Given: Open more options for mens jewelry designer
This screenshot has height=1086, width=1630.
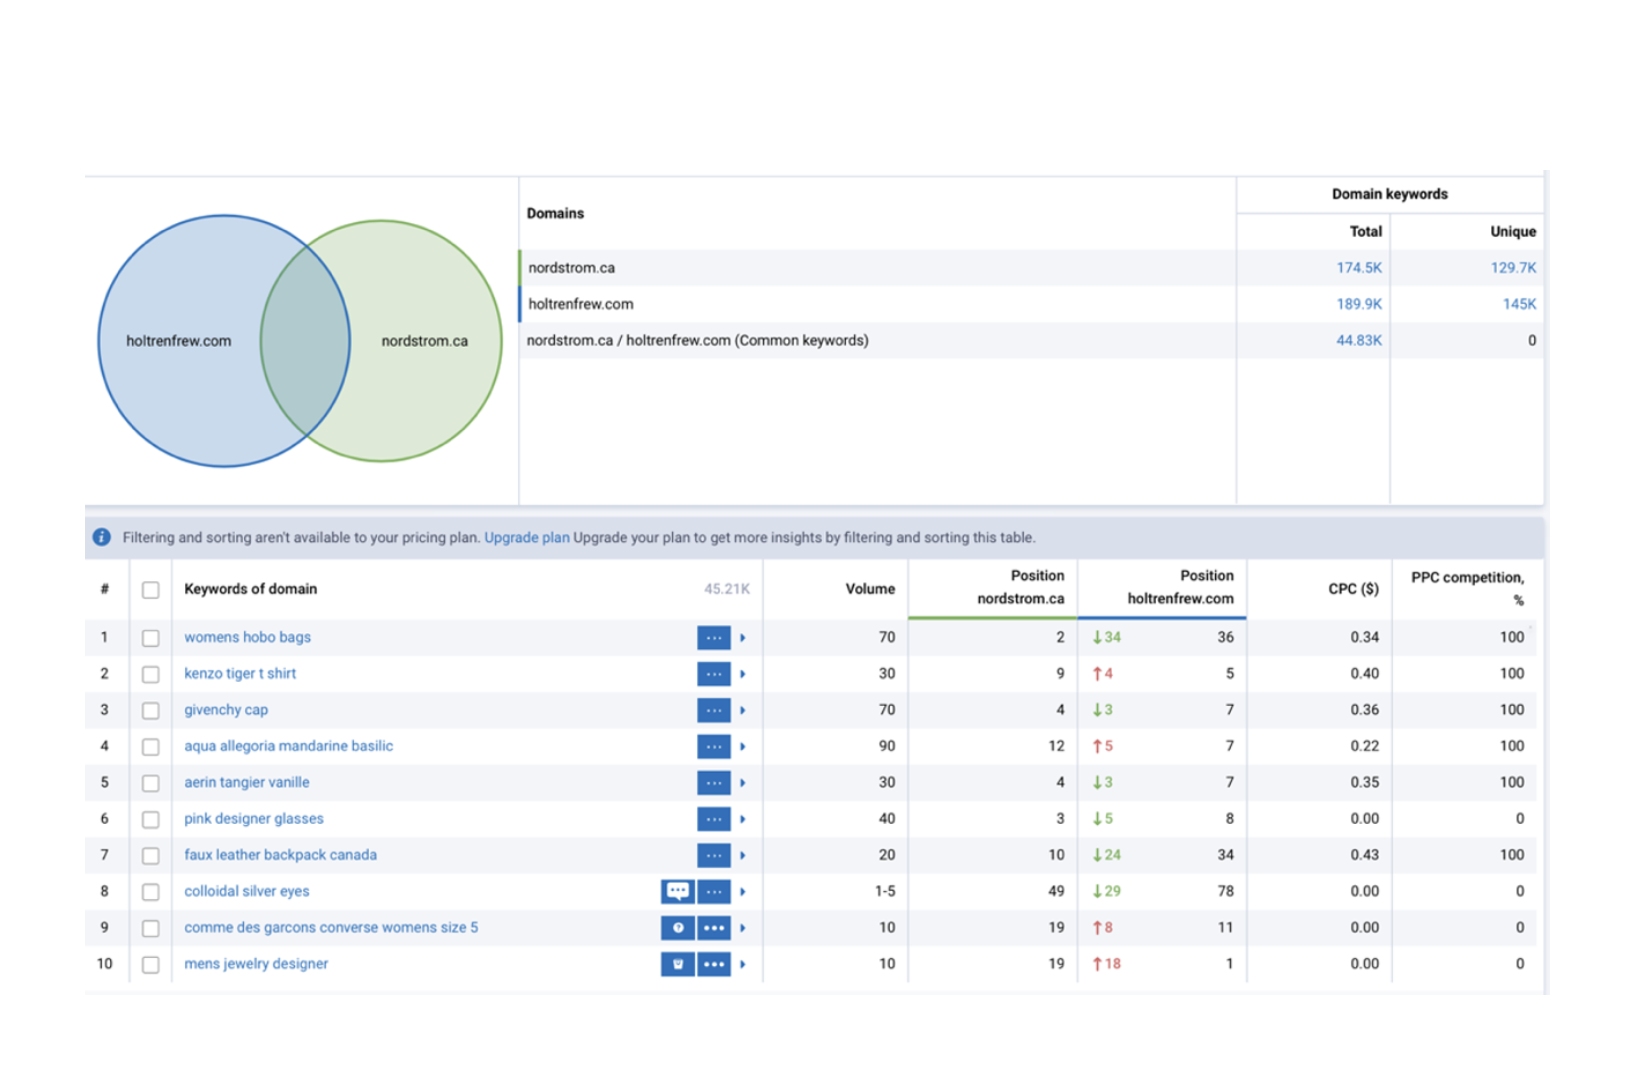Looking at the screenshot, I should [713, 964].
